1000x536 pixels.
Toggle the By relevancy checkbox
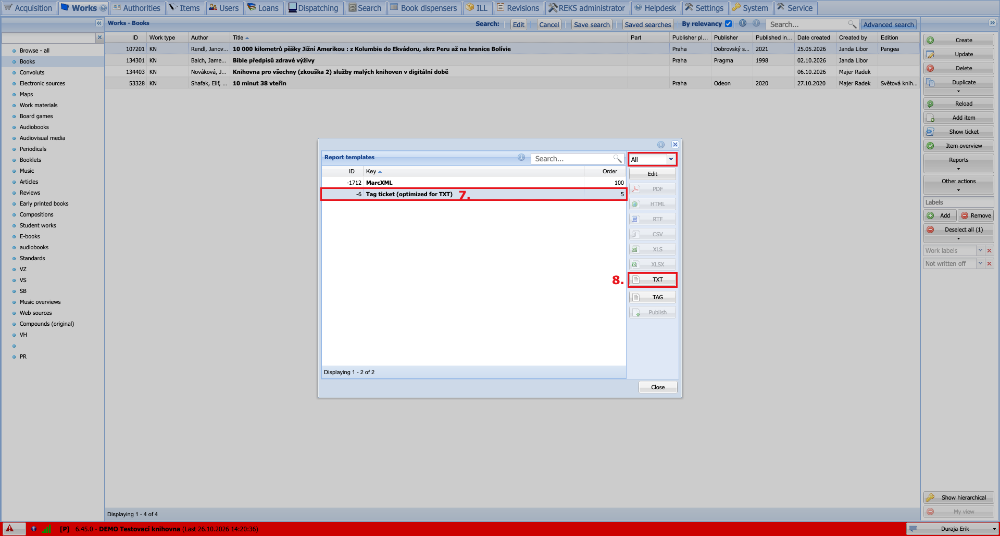click(728, 24)
